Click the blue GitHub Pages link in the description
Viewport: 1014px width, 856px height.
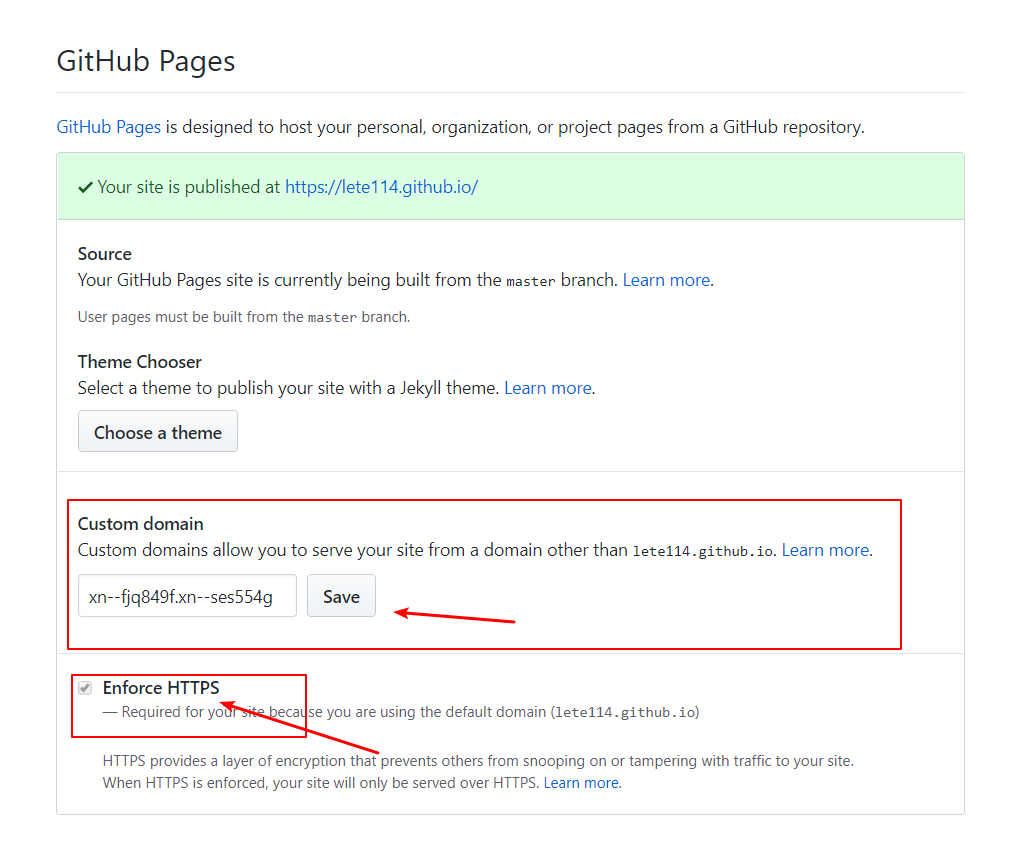[108, 127]
